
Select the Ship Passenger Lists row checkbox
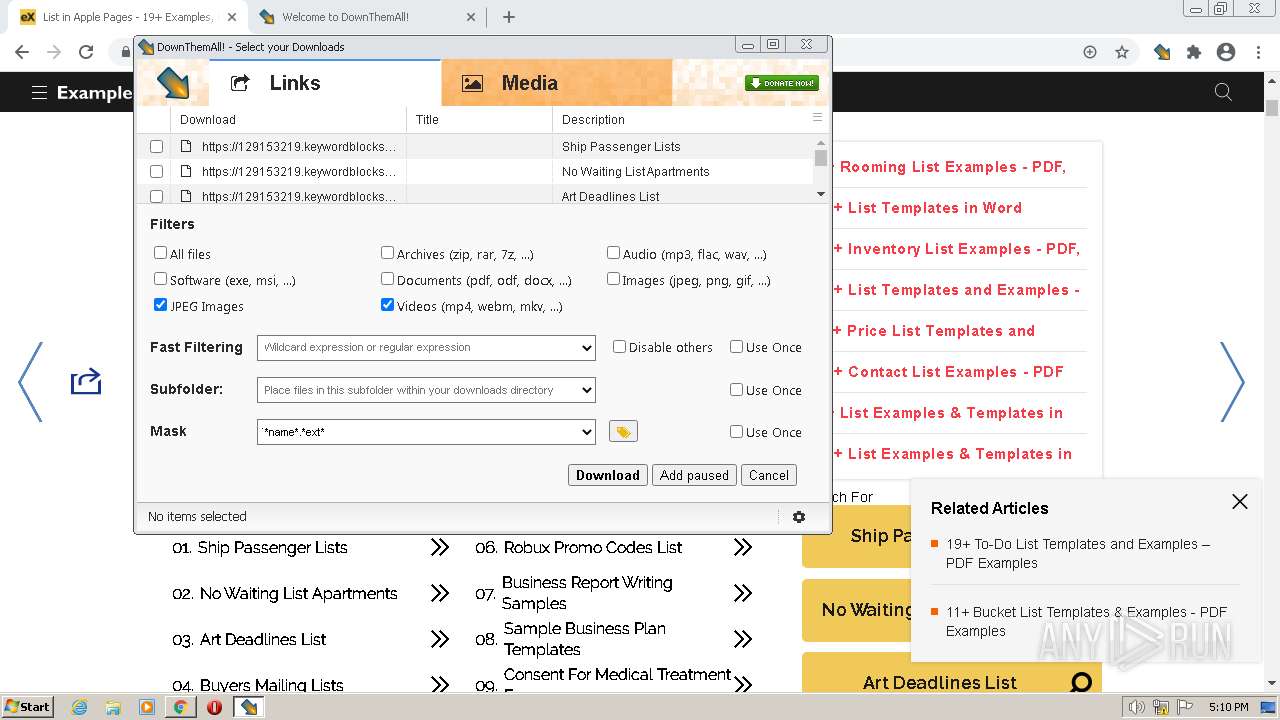156,146
